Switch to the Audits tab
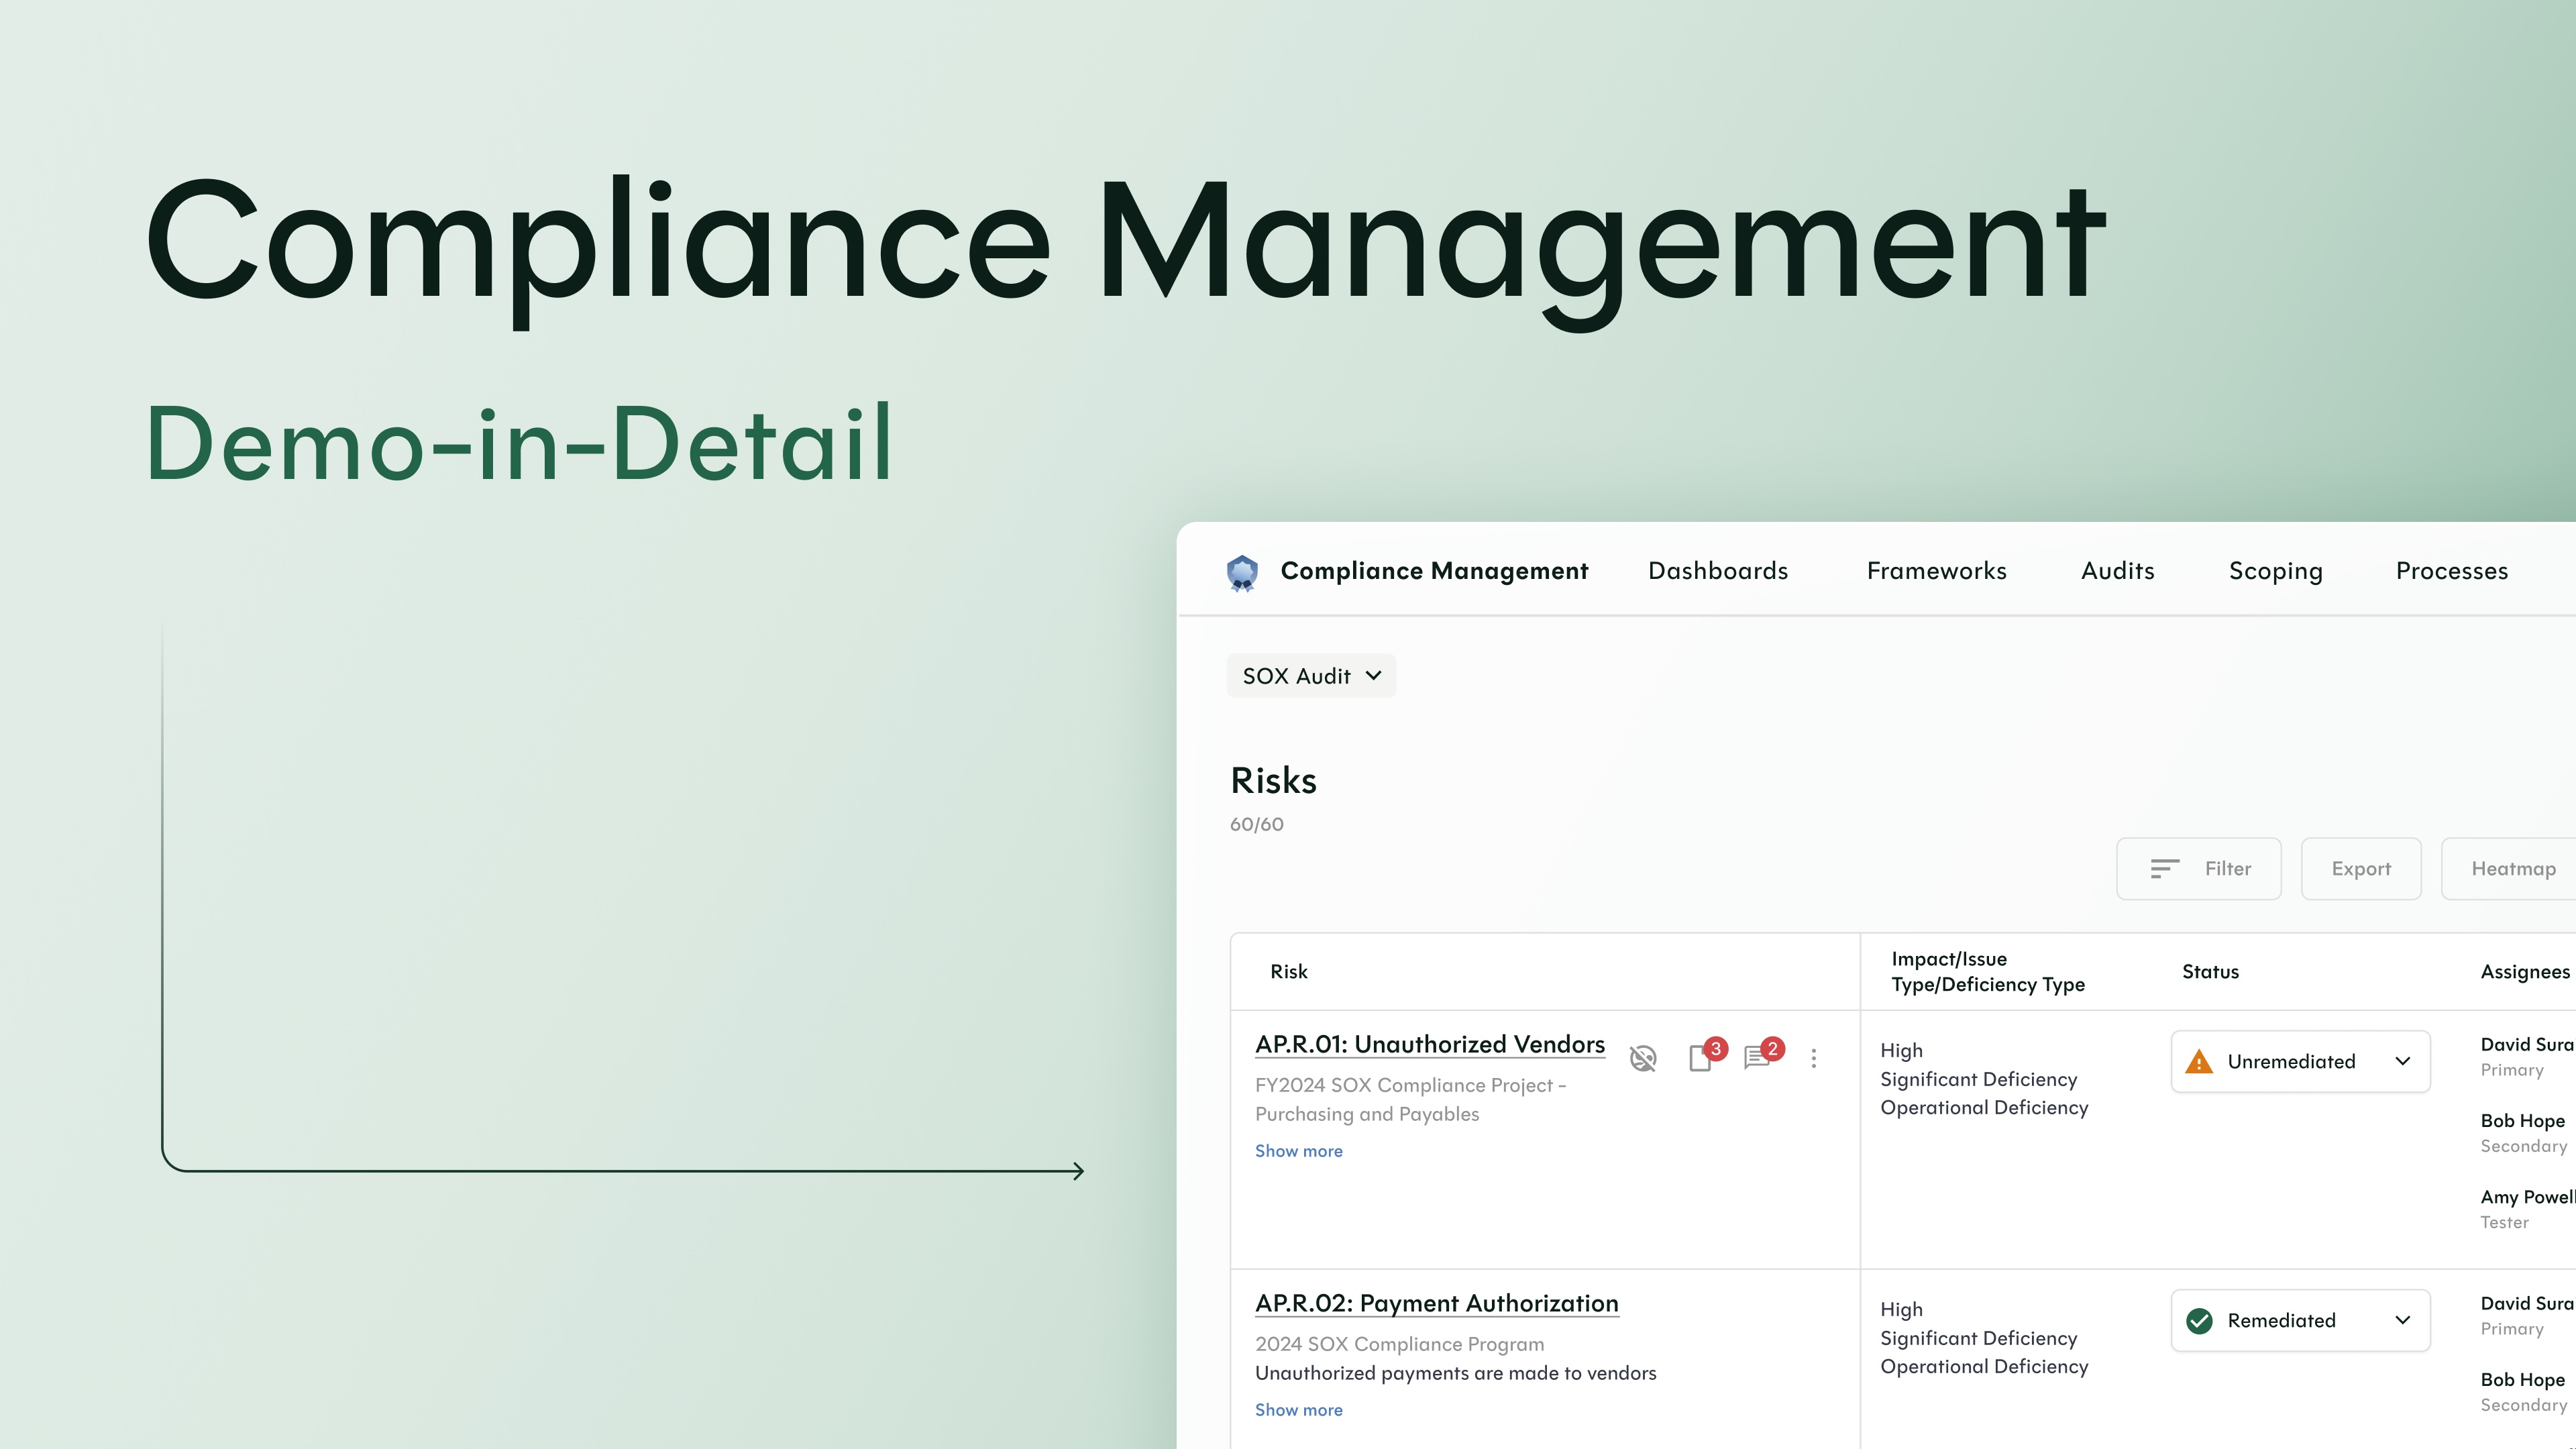 pos(2118,571)
